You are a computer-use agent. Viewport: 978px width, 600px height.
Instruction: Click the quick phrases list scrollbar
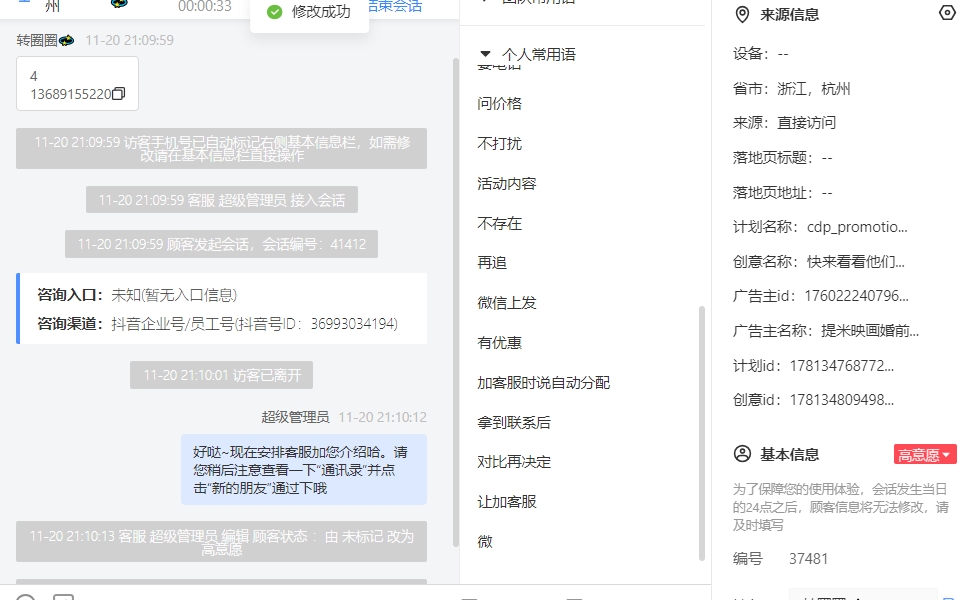point(702,433)
